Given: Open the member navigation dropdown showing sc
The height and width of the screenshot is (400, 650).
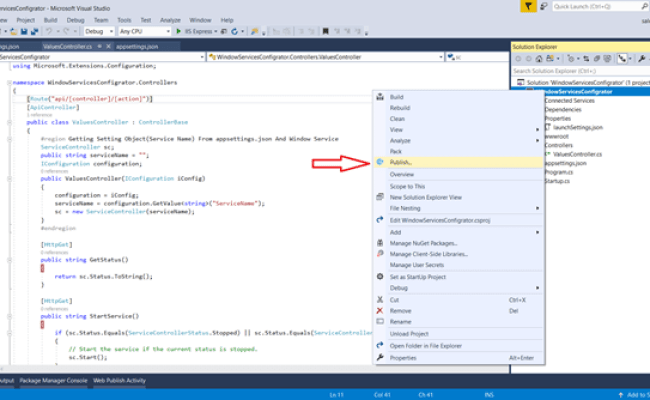Looking at the screenshot, I should click(478, 57).
